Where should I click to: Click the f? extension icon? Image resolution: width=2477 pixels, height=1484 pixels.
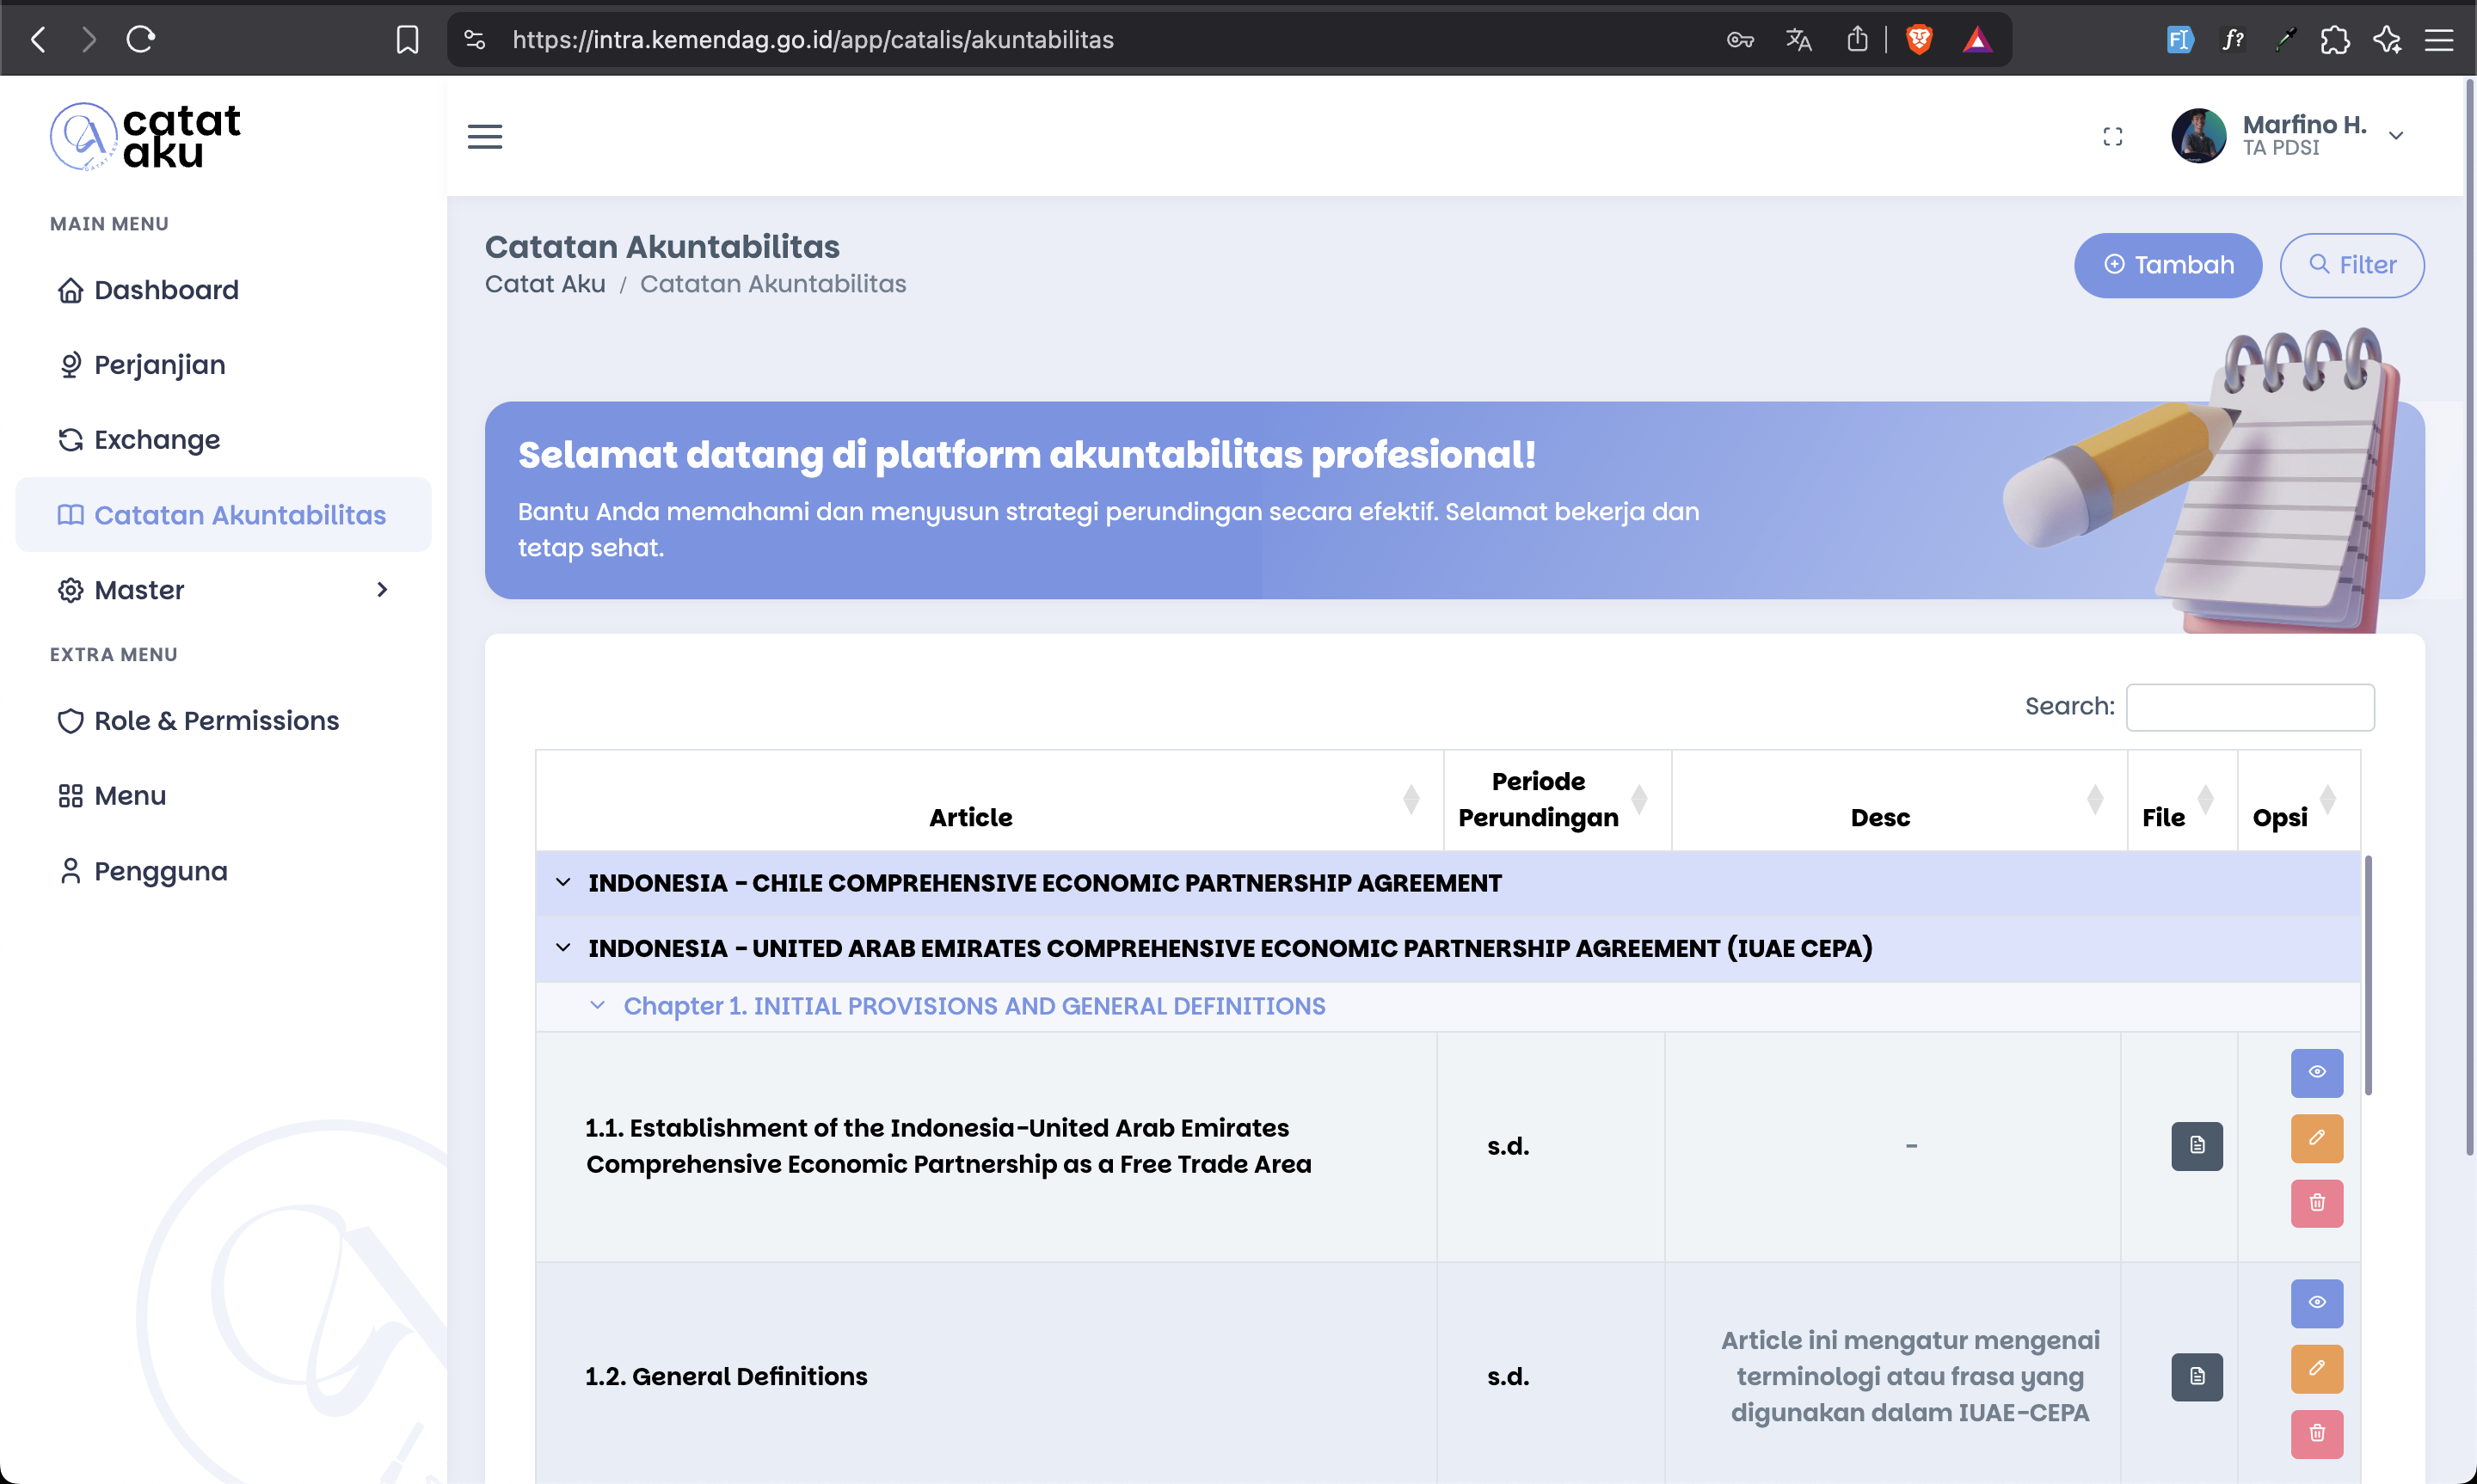(2232, 39)
